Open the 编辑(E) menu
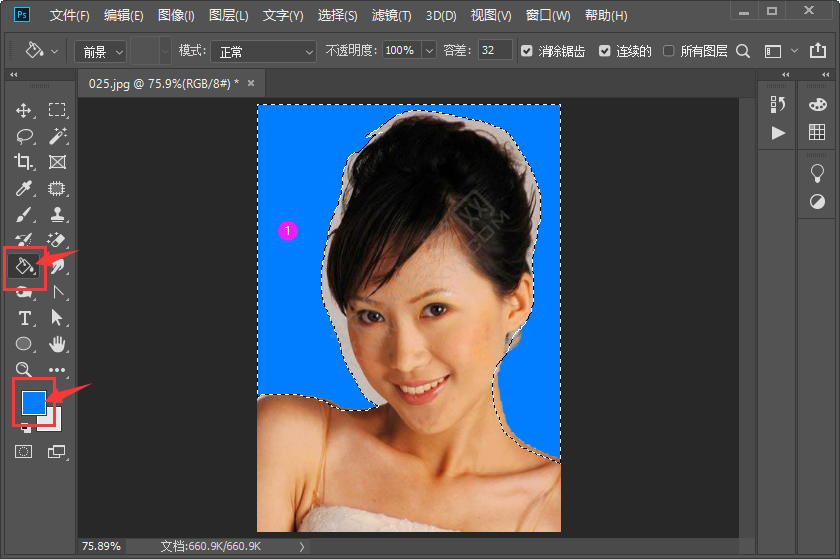The image size is (840, 559). [x=124, y=16]
